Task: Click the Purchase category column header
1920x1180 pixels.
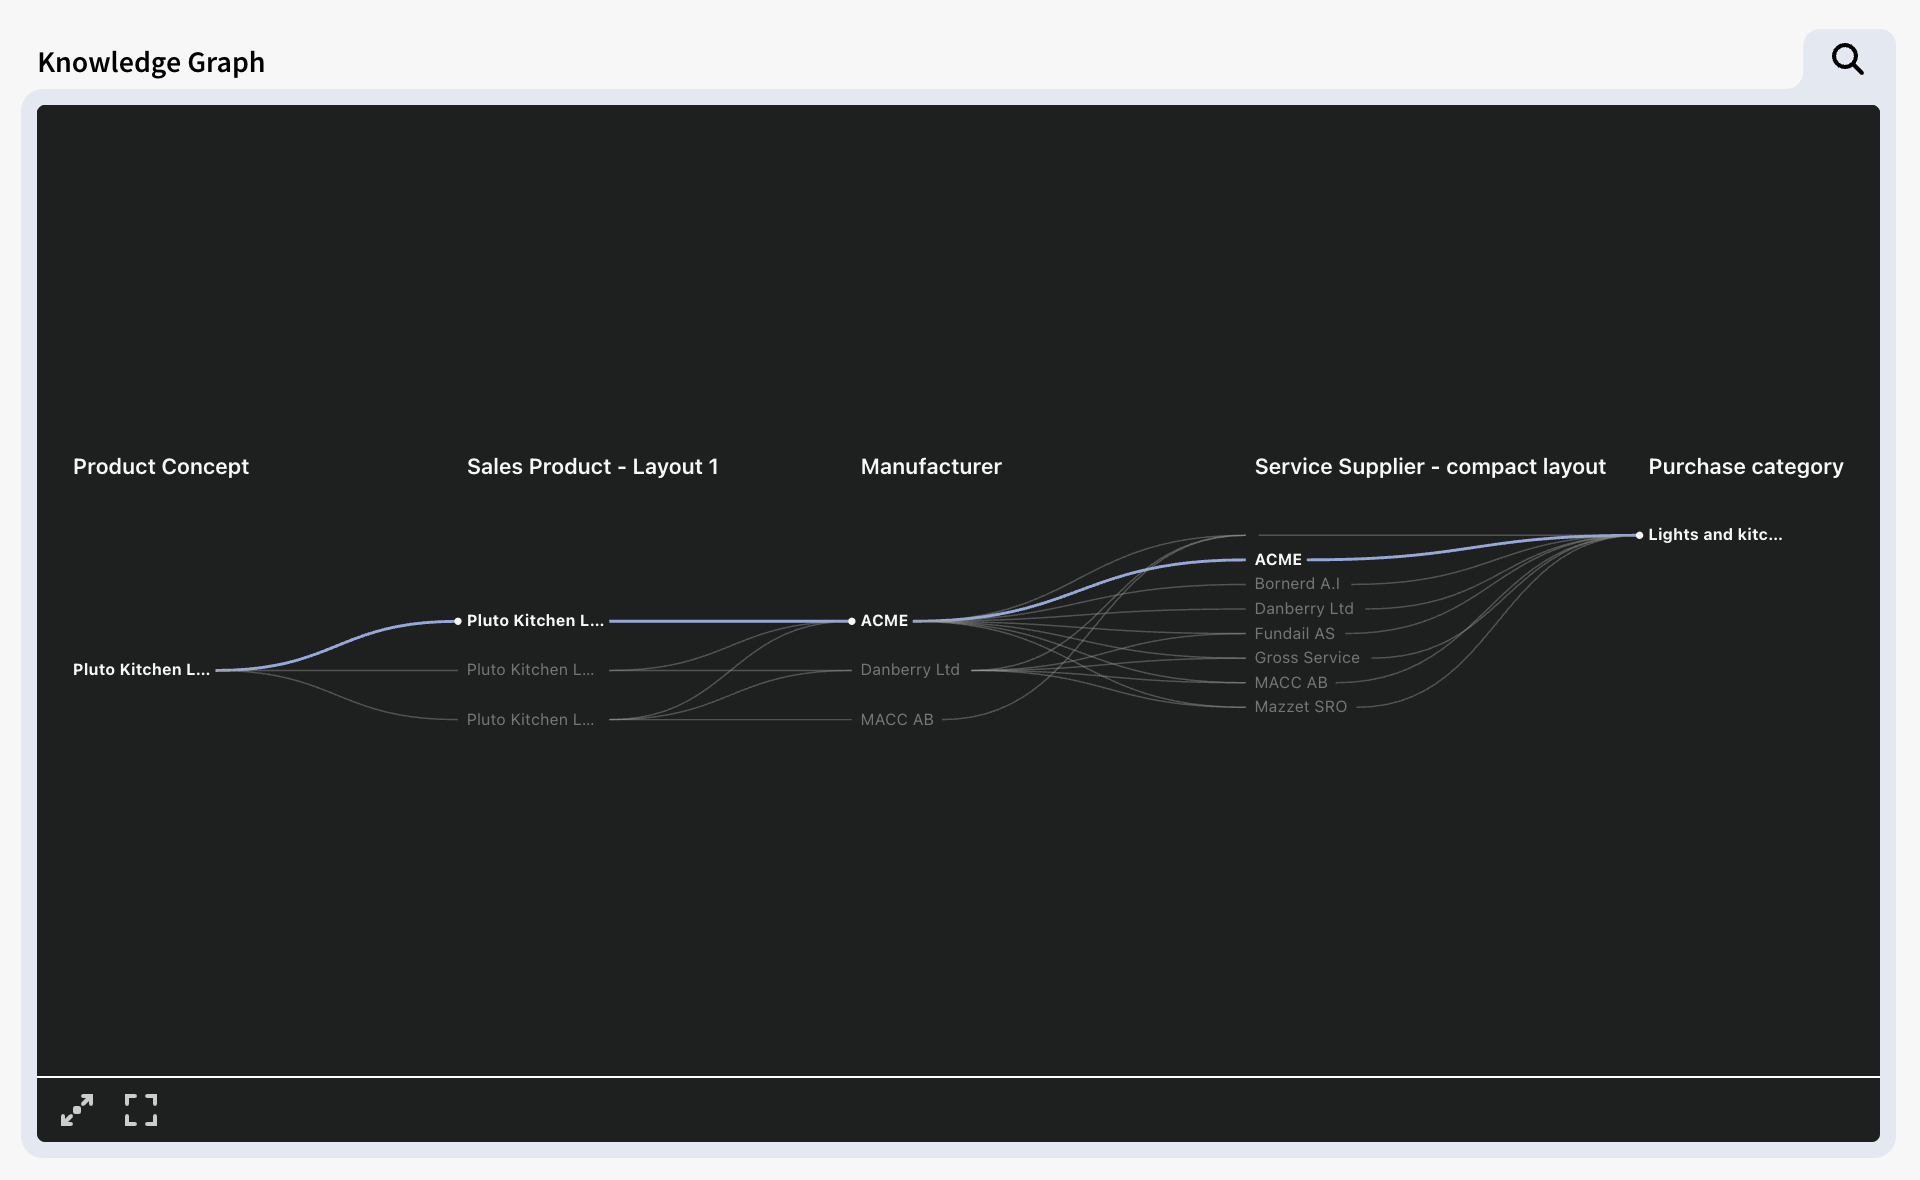Action: coord(1745,467)
